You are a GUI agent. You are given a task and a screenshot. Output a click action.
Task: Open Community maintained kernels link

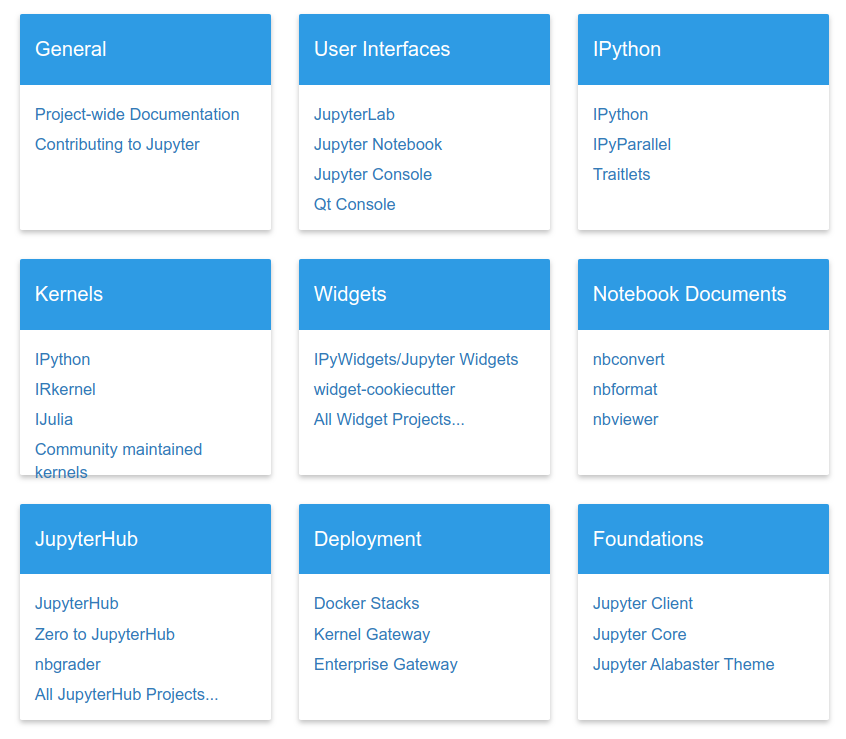118,461
